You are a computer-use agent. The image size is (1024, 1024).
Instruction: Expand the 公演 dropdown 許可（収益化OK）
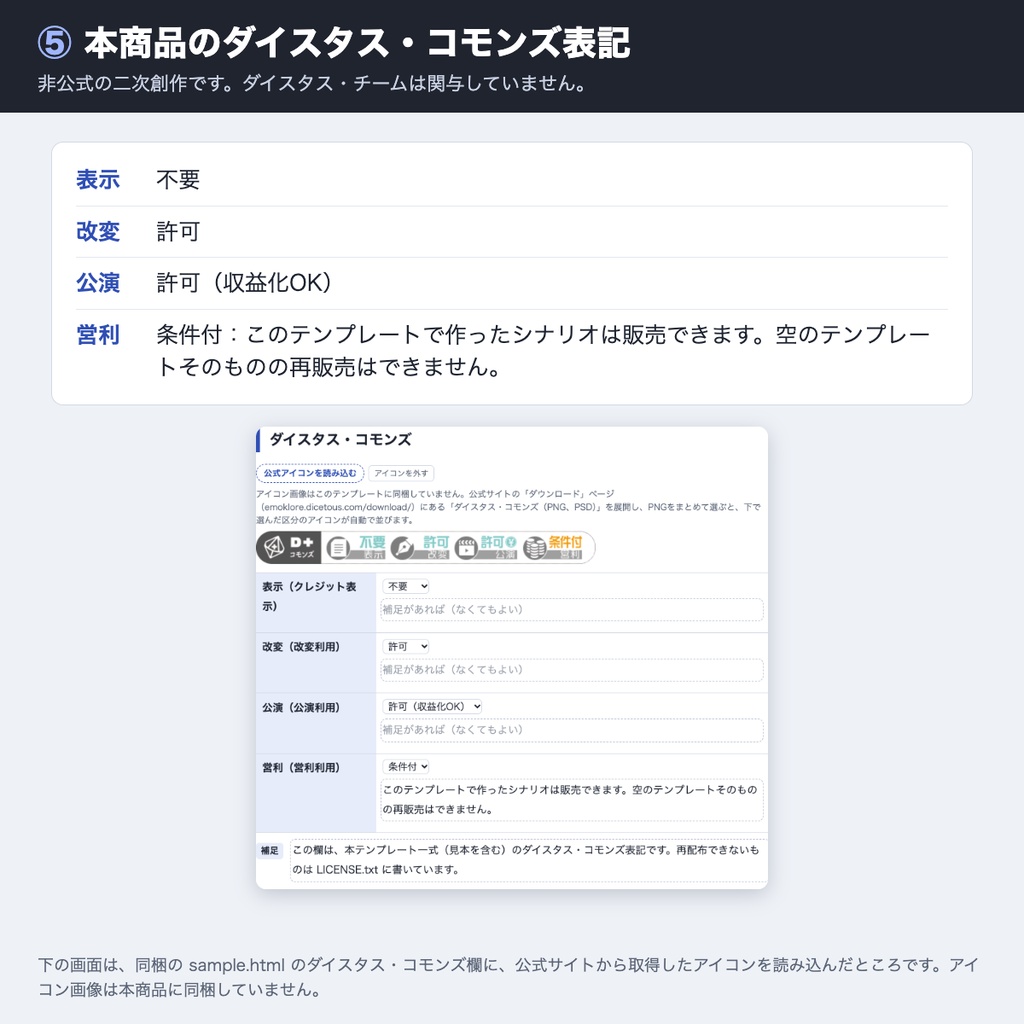coord(432,706)
